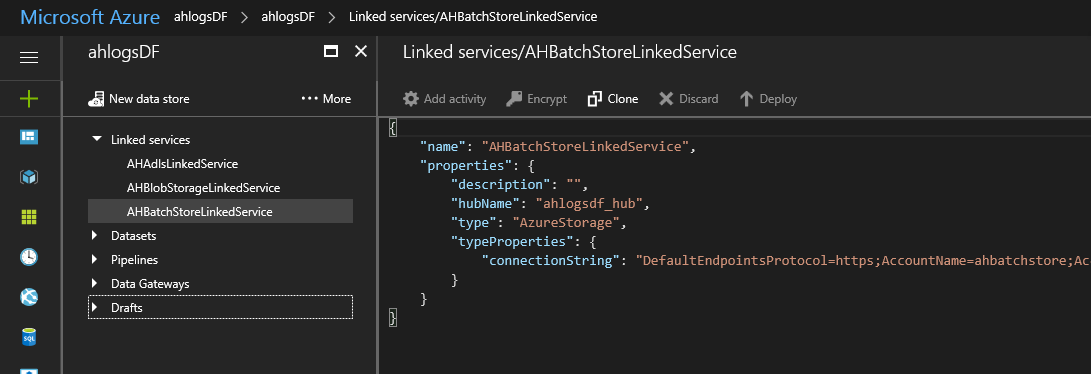
Task: Expand the Data Gateways tree node
Action: tap(95, 284)
